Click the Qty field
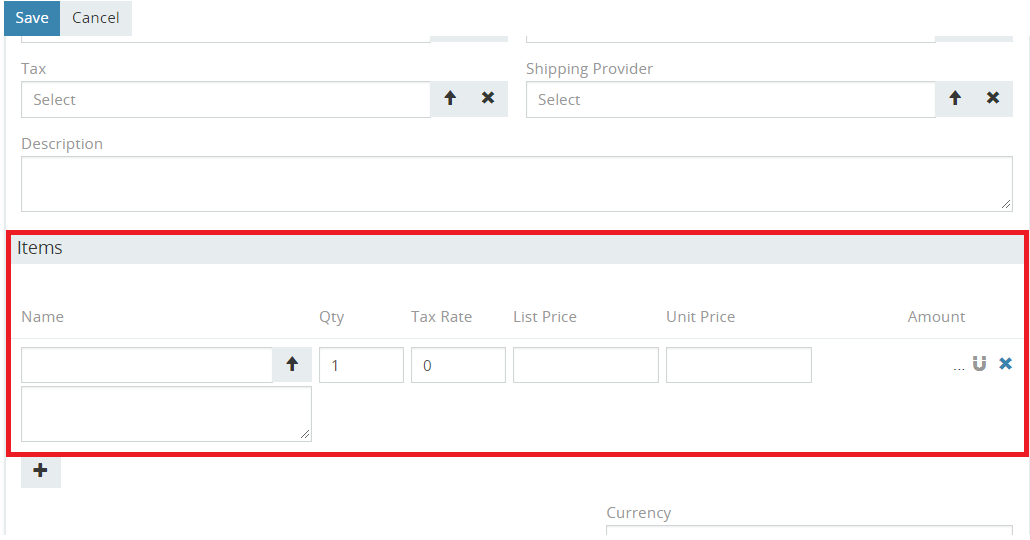This screenshot has height=540, width=1030. tap(361, 365)
